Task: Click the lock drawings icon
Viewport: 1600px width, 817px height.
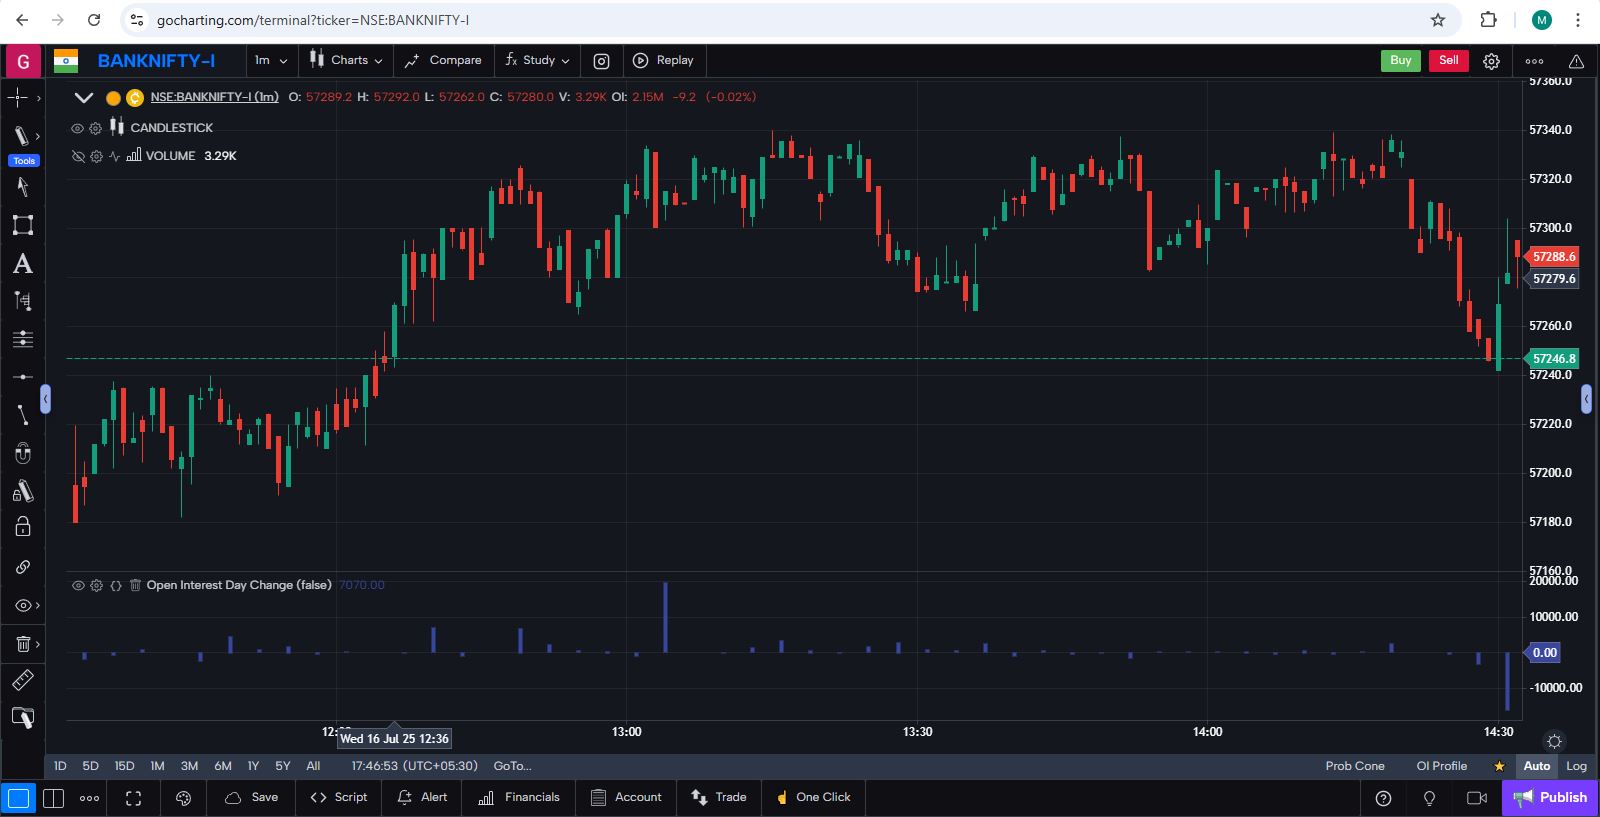Action: click(x=22, y=527)
